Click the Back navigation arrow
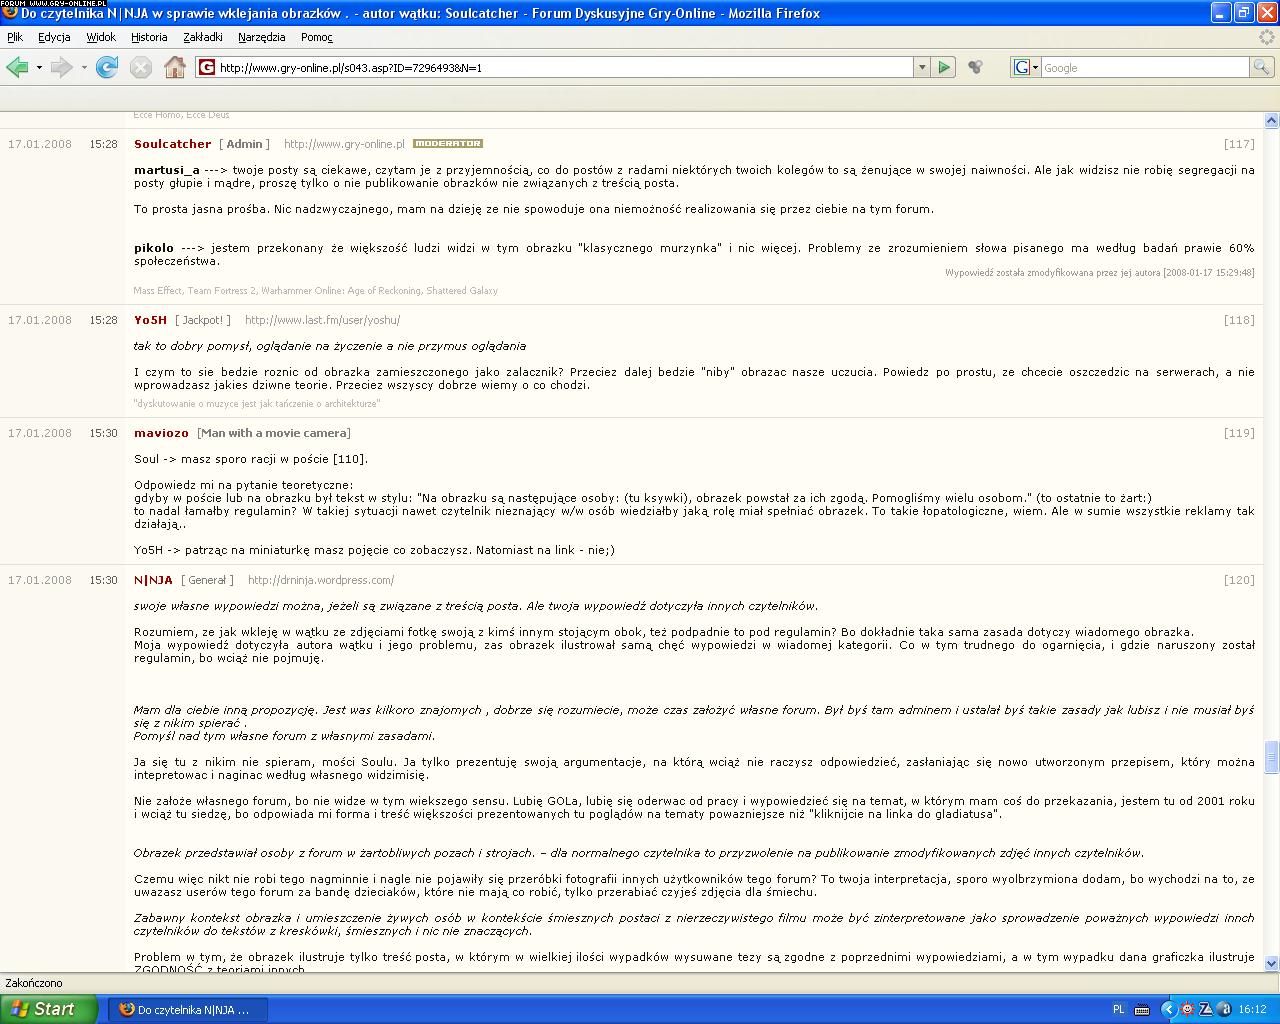This screenshot has width=1280, height=1024. click(17, 67)
